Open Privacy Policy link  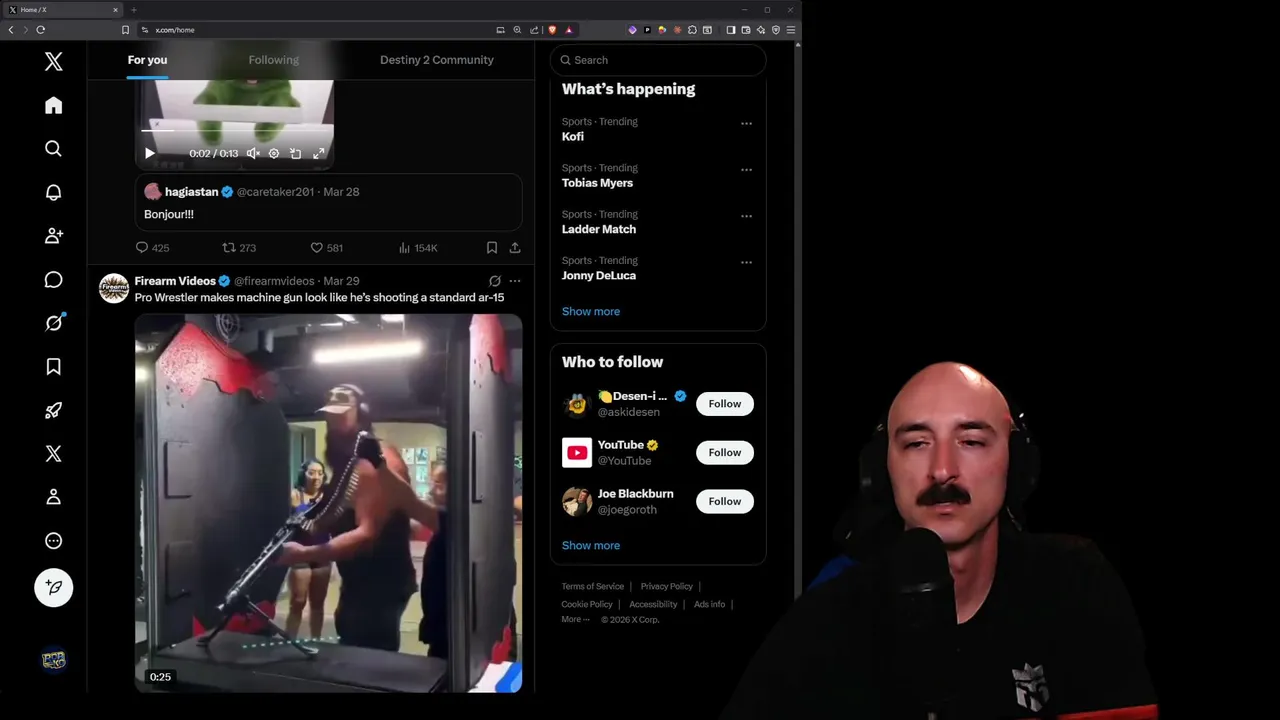pyautogui.click(x=667, y=586)
